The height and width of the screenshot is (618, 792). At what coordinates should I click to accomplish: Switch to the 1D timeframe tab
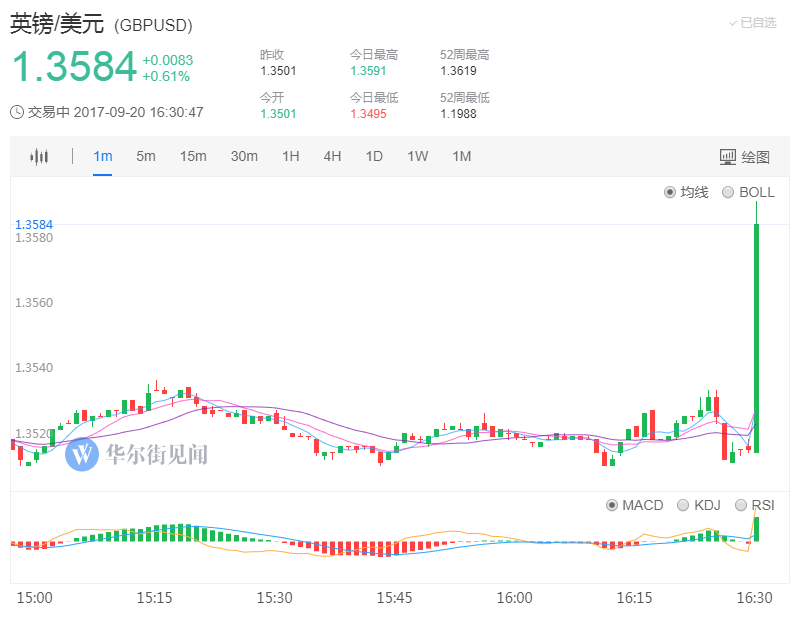pos(374,157)
